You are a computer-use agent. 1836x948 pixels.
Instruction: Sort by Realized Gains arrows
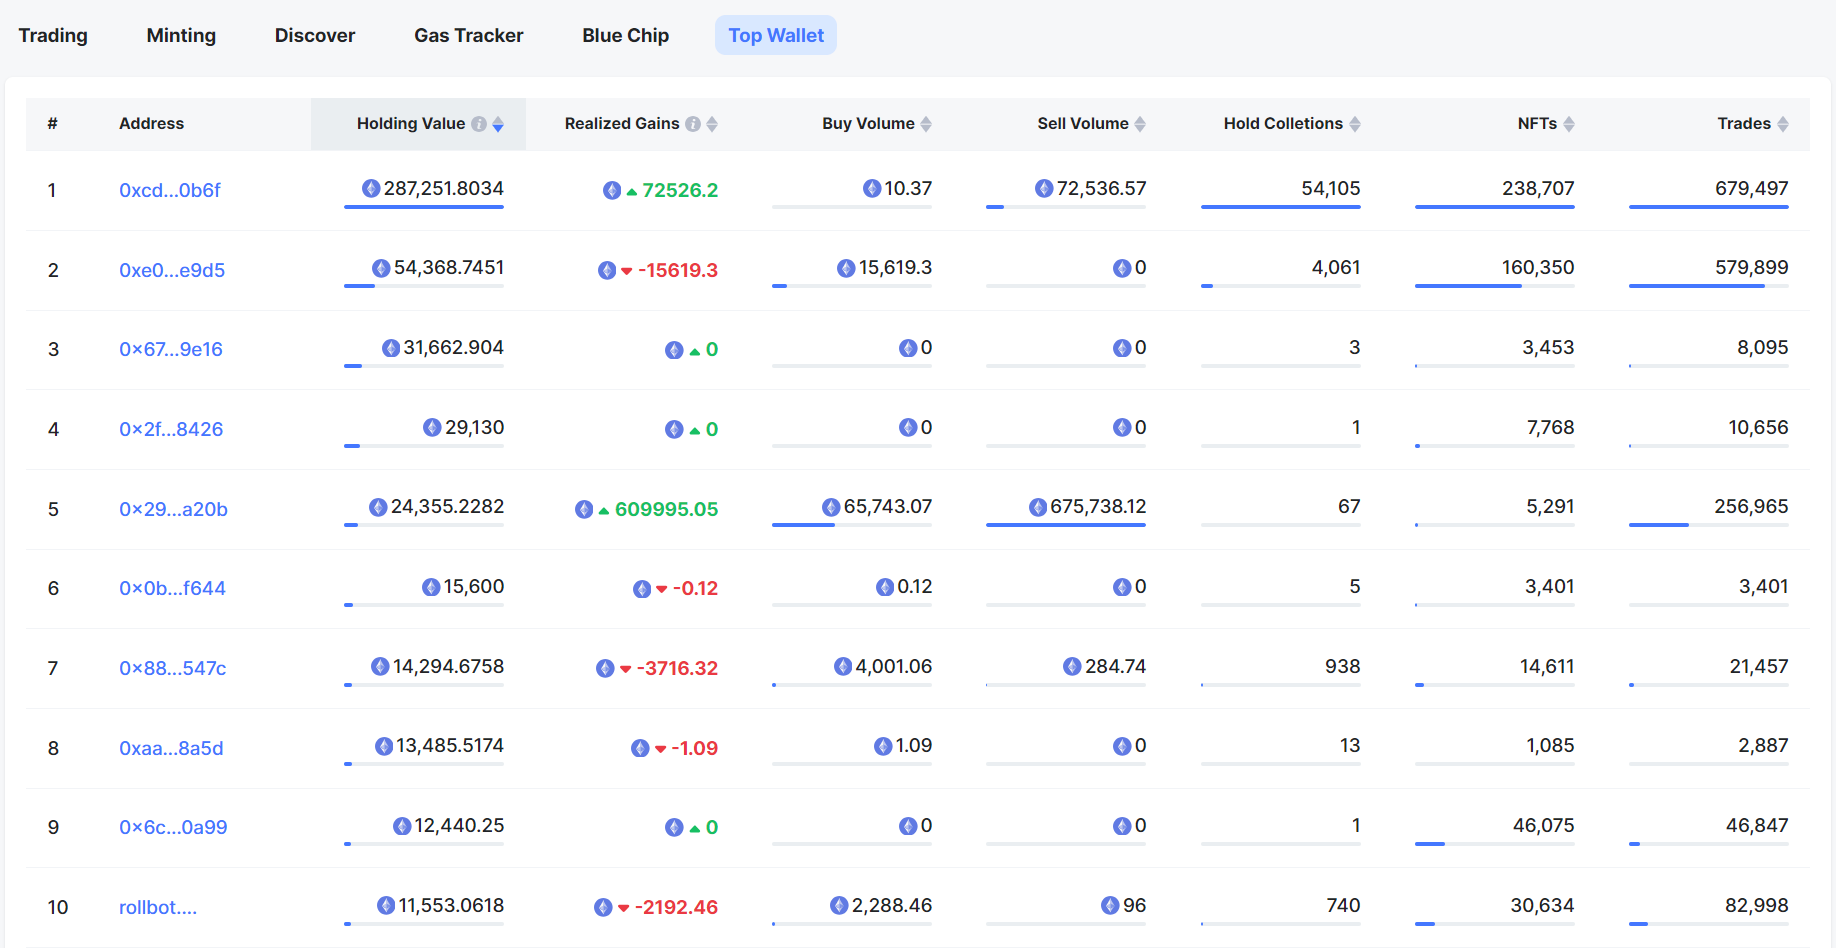(x=712, y=124)
